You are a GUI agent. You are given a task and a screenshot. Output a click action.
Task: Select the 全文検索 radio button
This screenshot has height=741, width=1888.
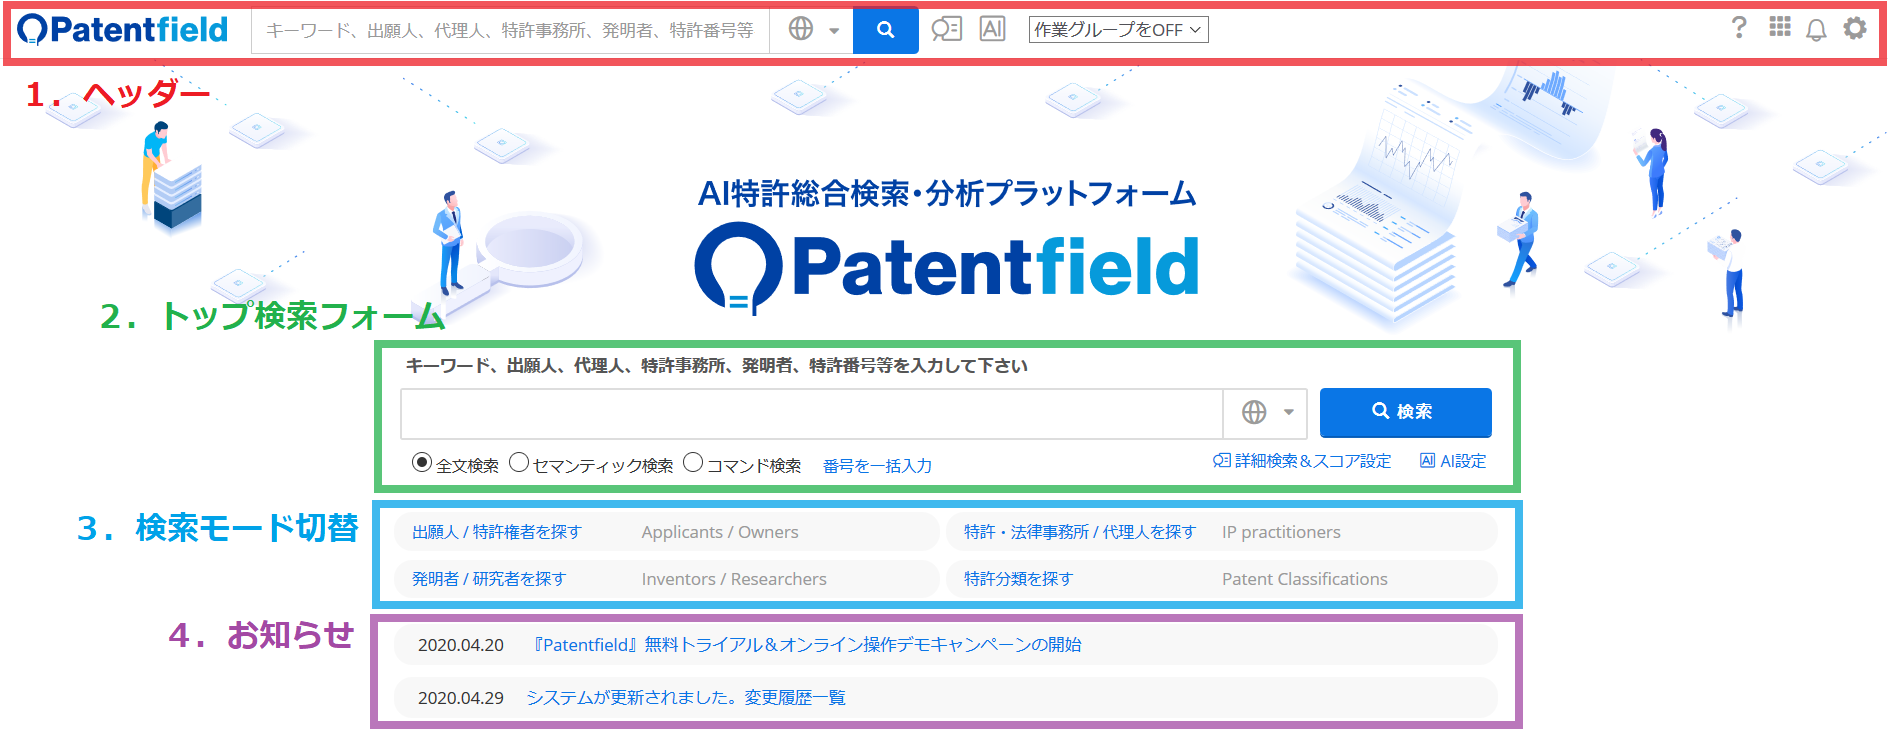pyautogui.click(x=422, y=463)
